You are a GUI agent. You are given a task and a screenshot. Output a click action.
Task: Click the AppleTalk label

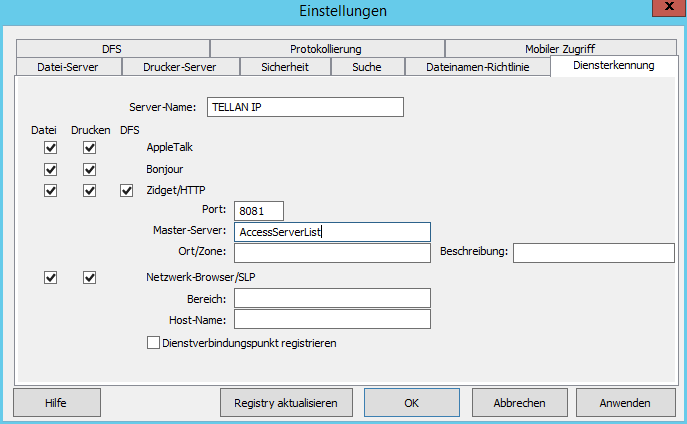tap(170, 147)
